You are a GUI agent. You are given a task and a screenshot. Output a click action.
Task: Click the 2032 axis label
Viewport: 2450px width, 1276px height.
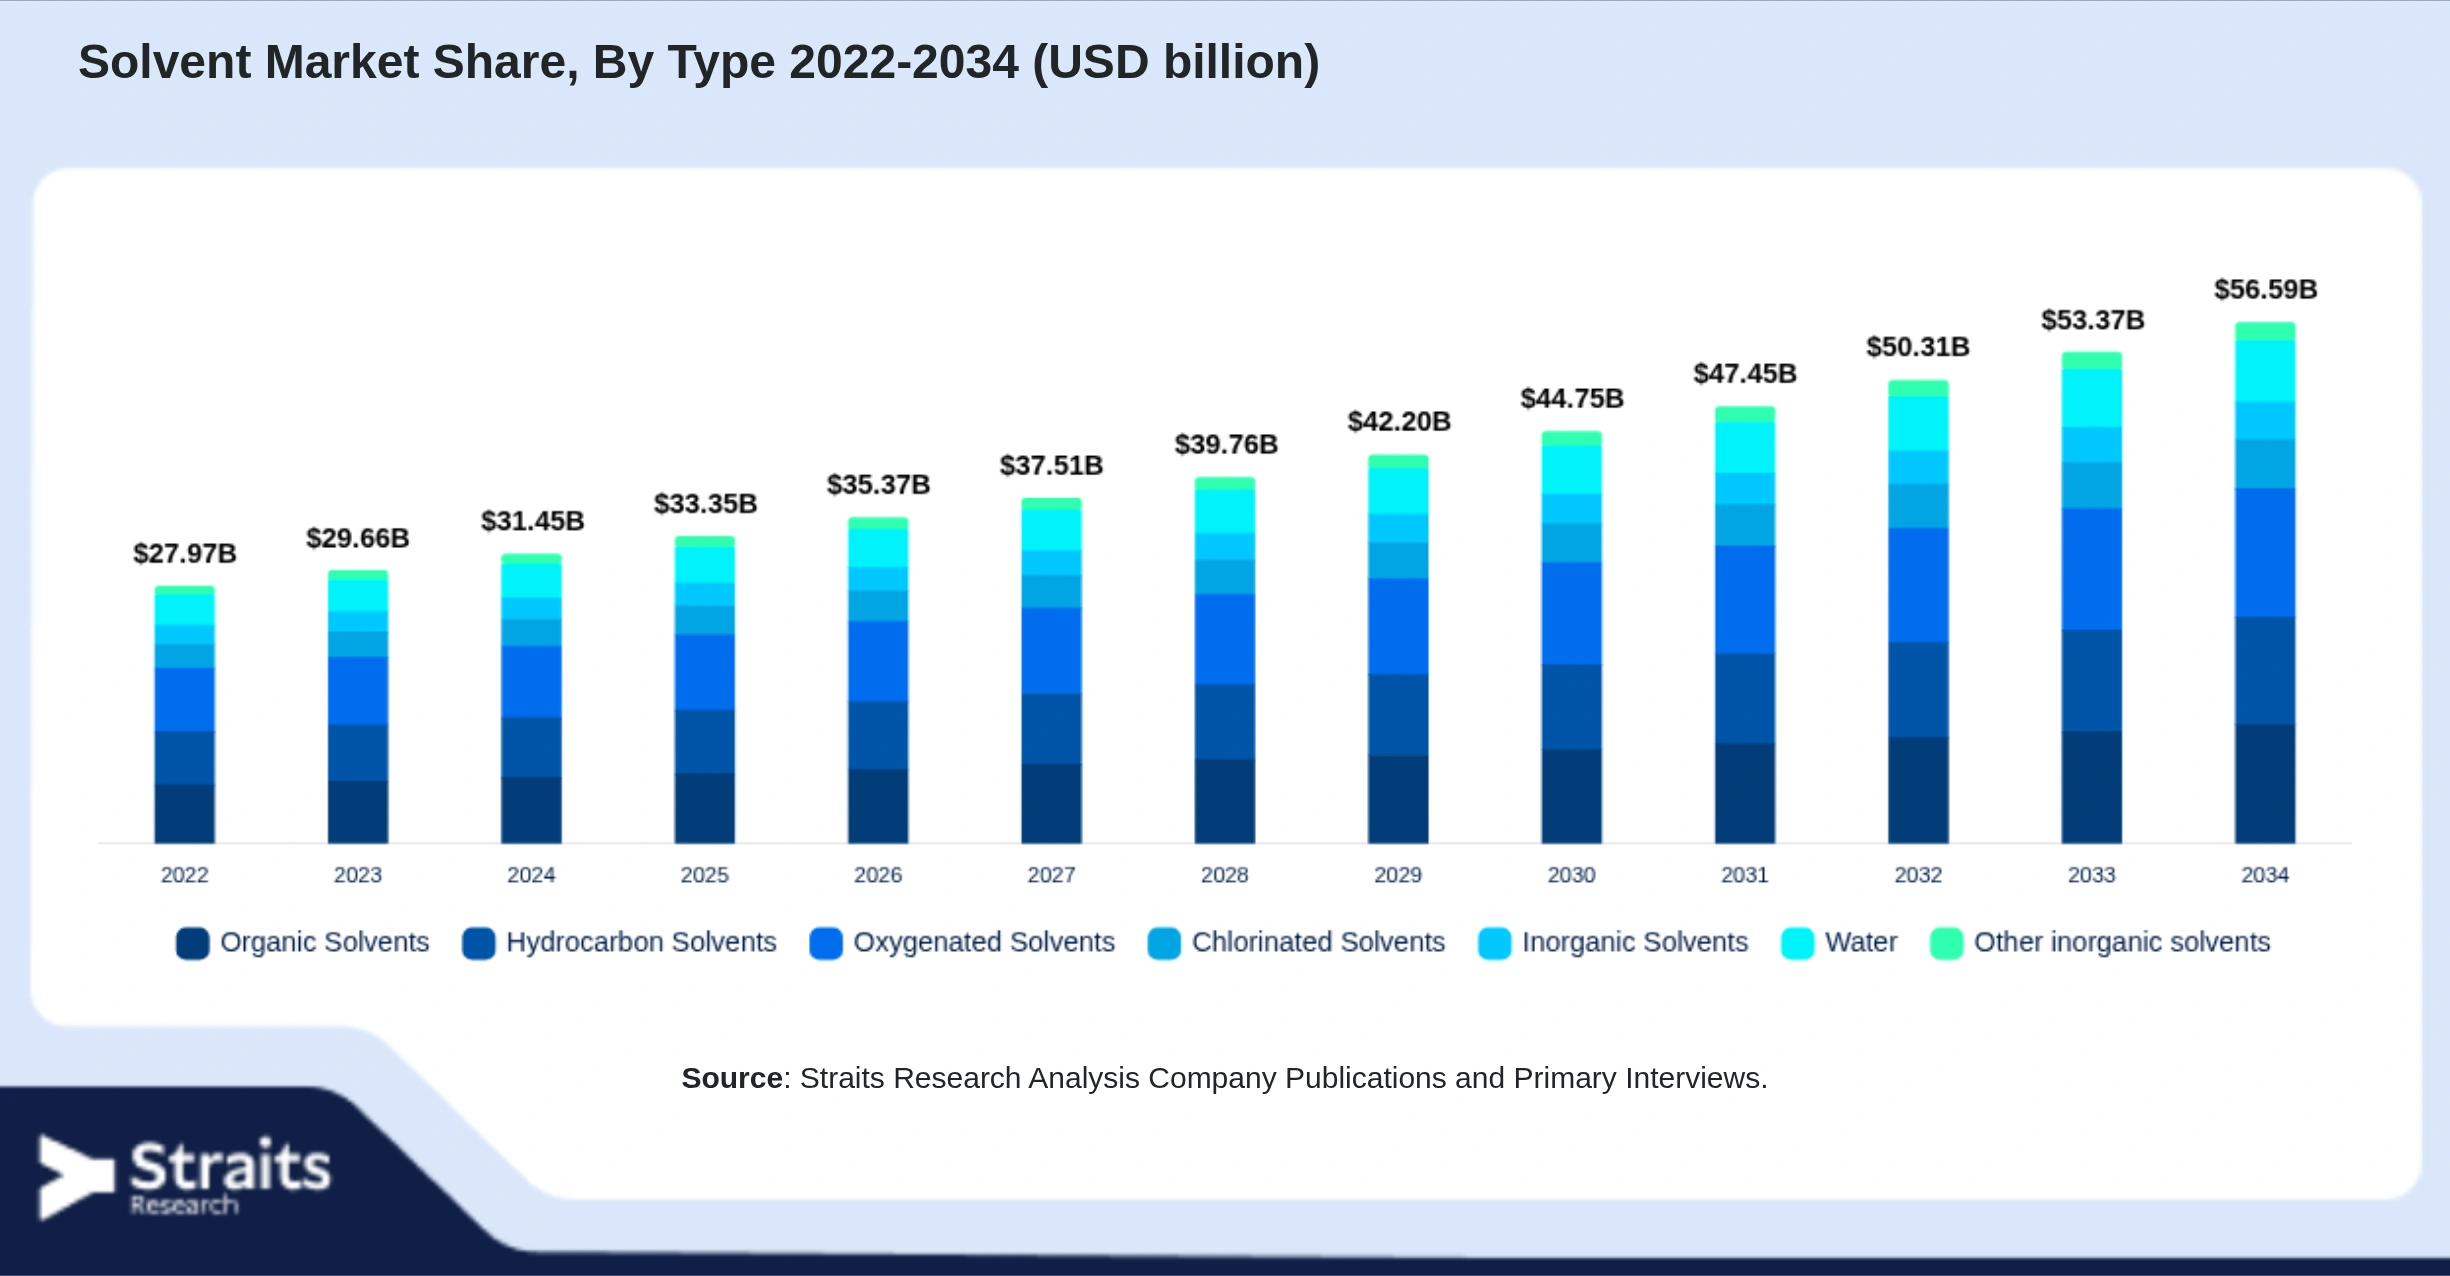tap(1918, 875)
